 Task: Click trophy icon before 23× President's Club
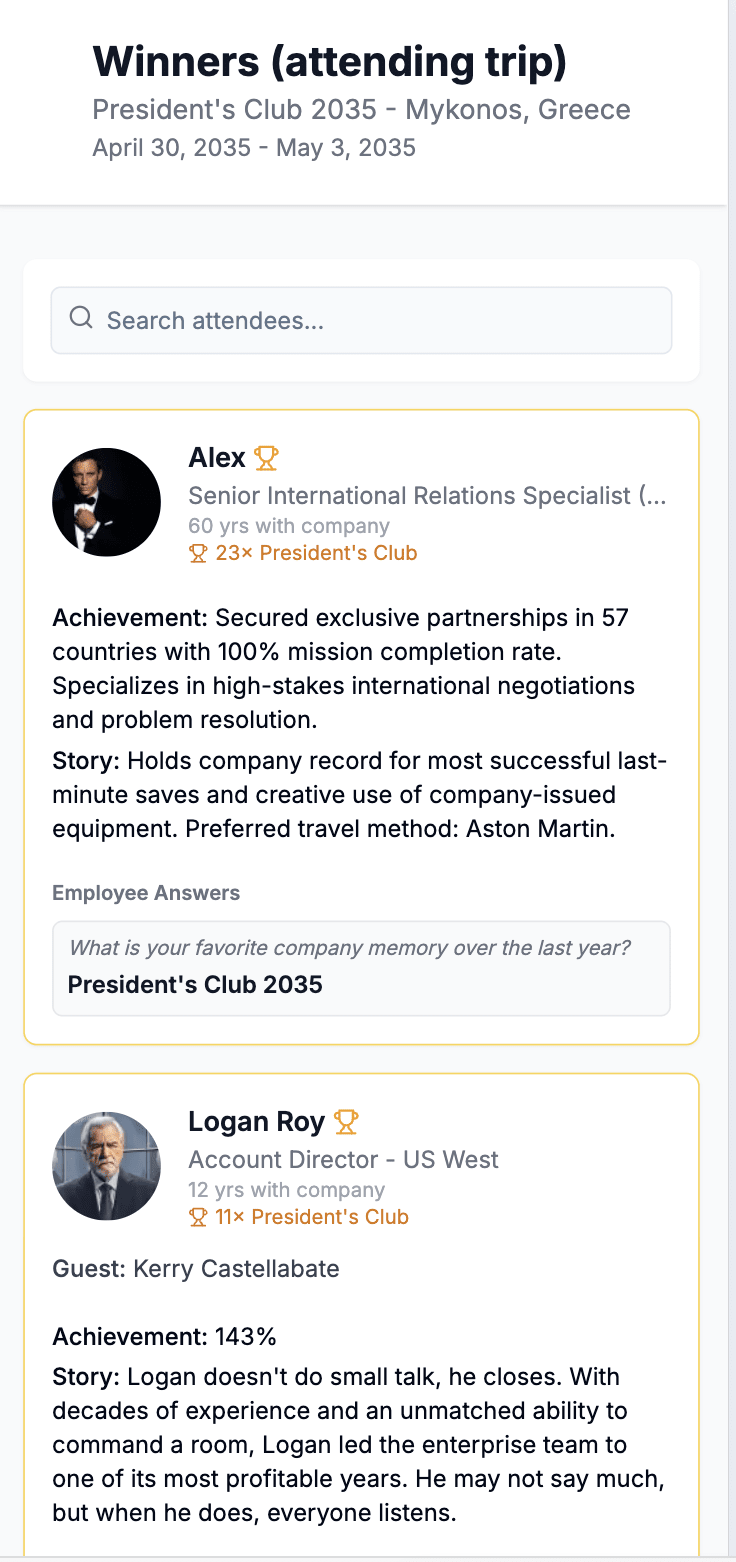point(198,553)
